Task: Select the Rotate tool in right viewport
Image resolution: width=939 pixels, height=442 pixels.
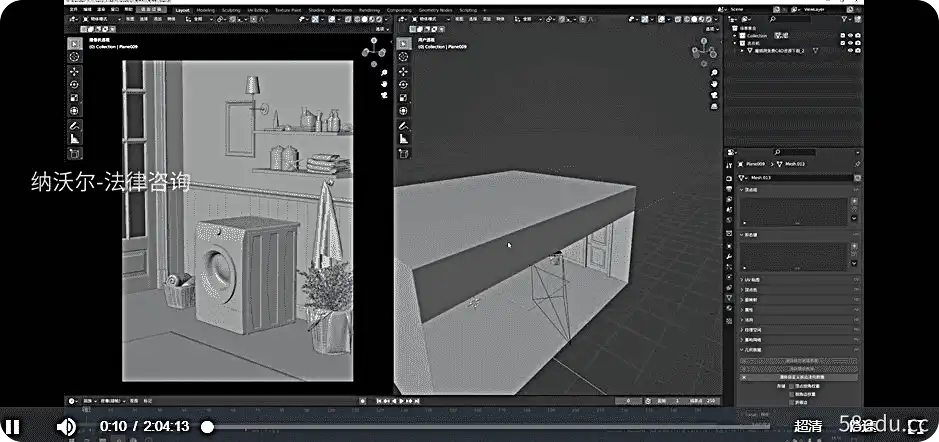Action: tap(404, 84)
